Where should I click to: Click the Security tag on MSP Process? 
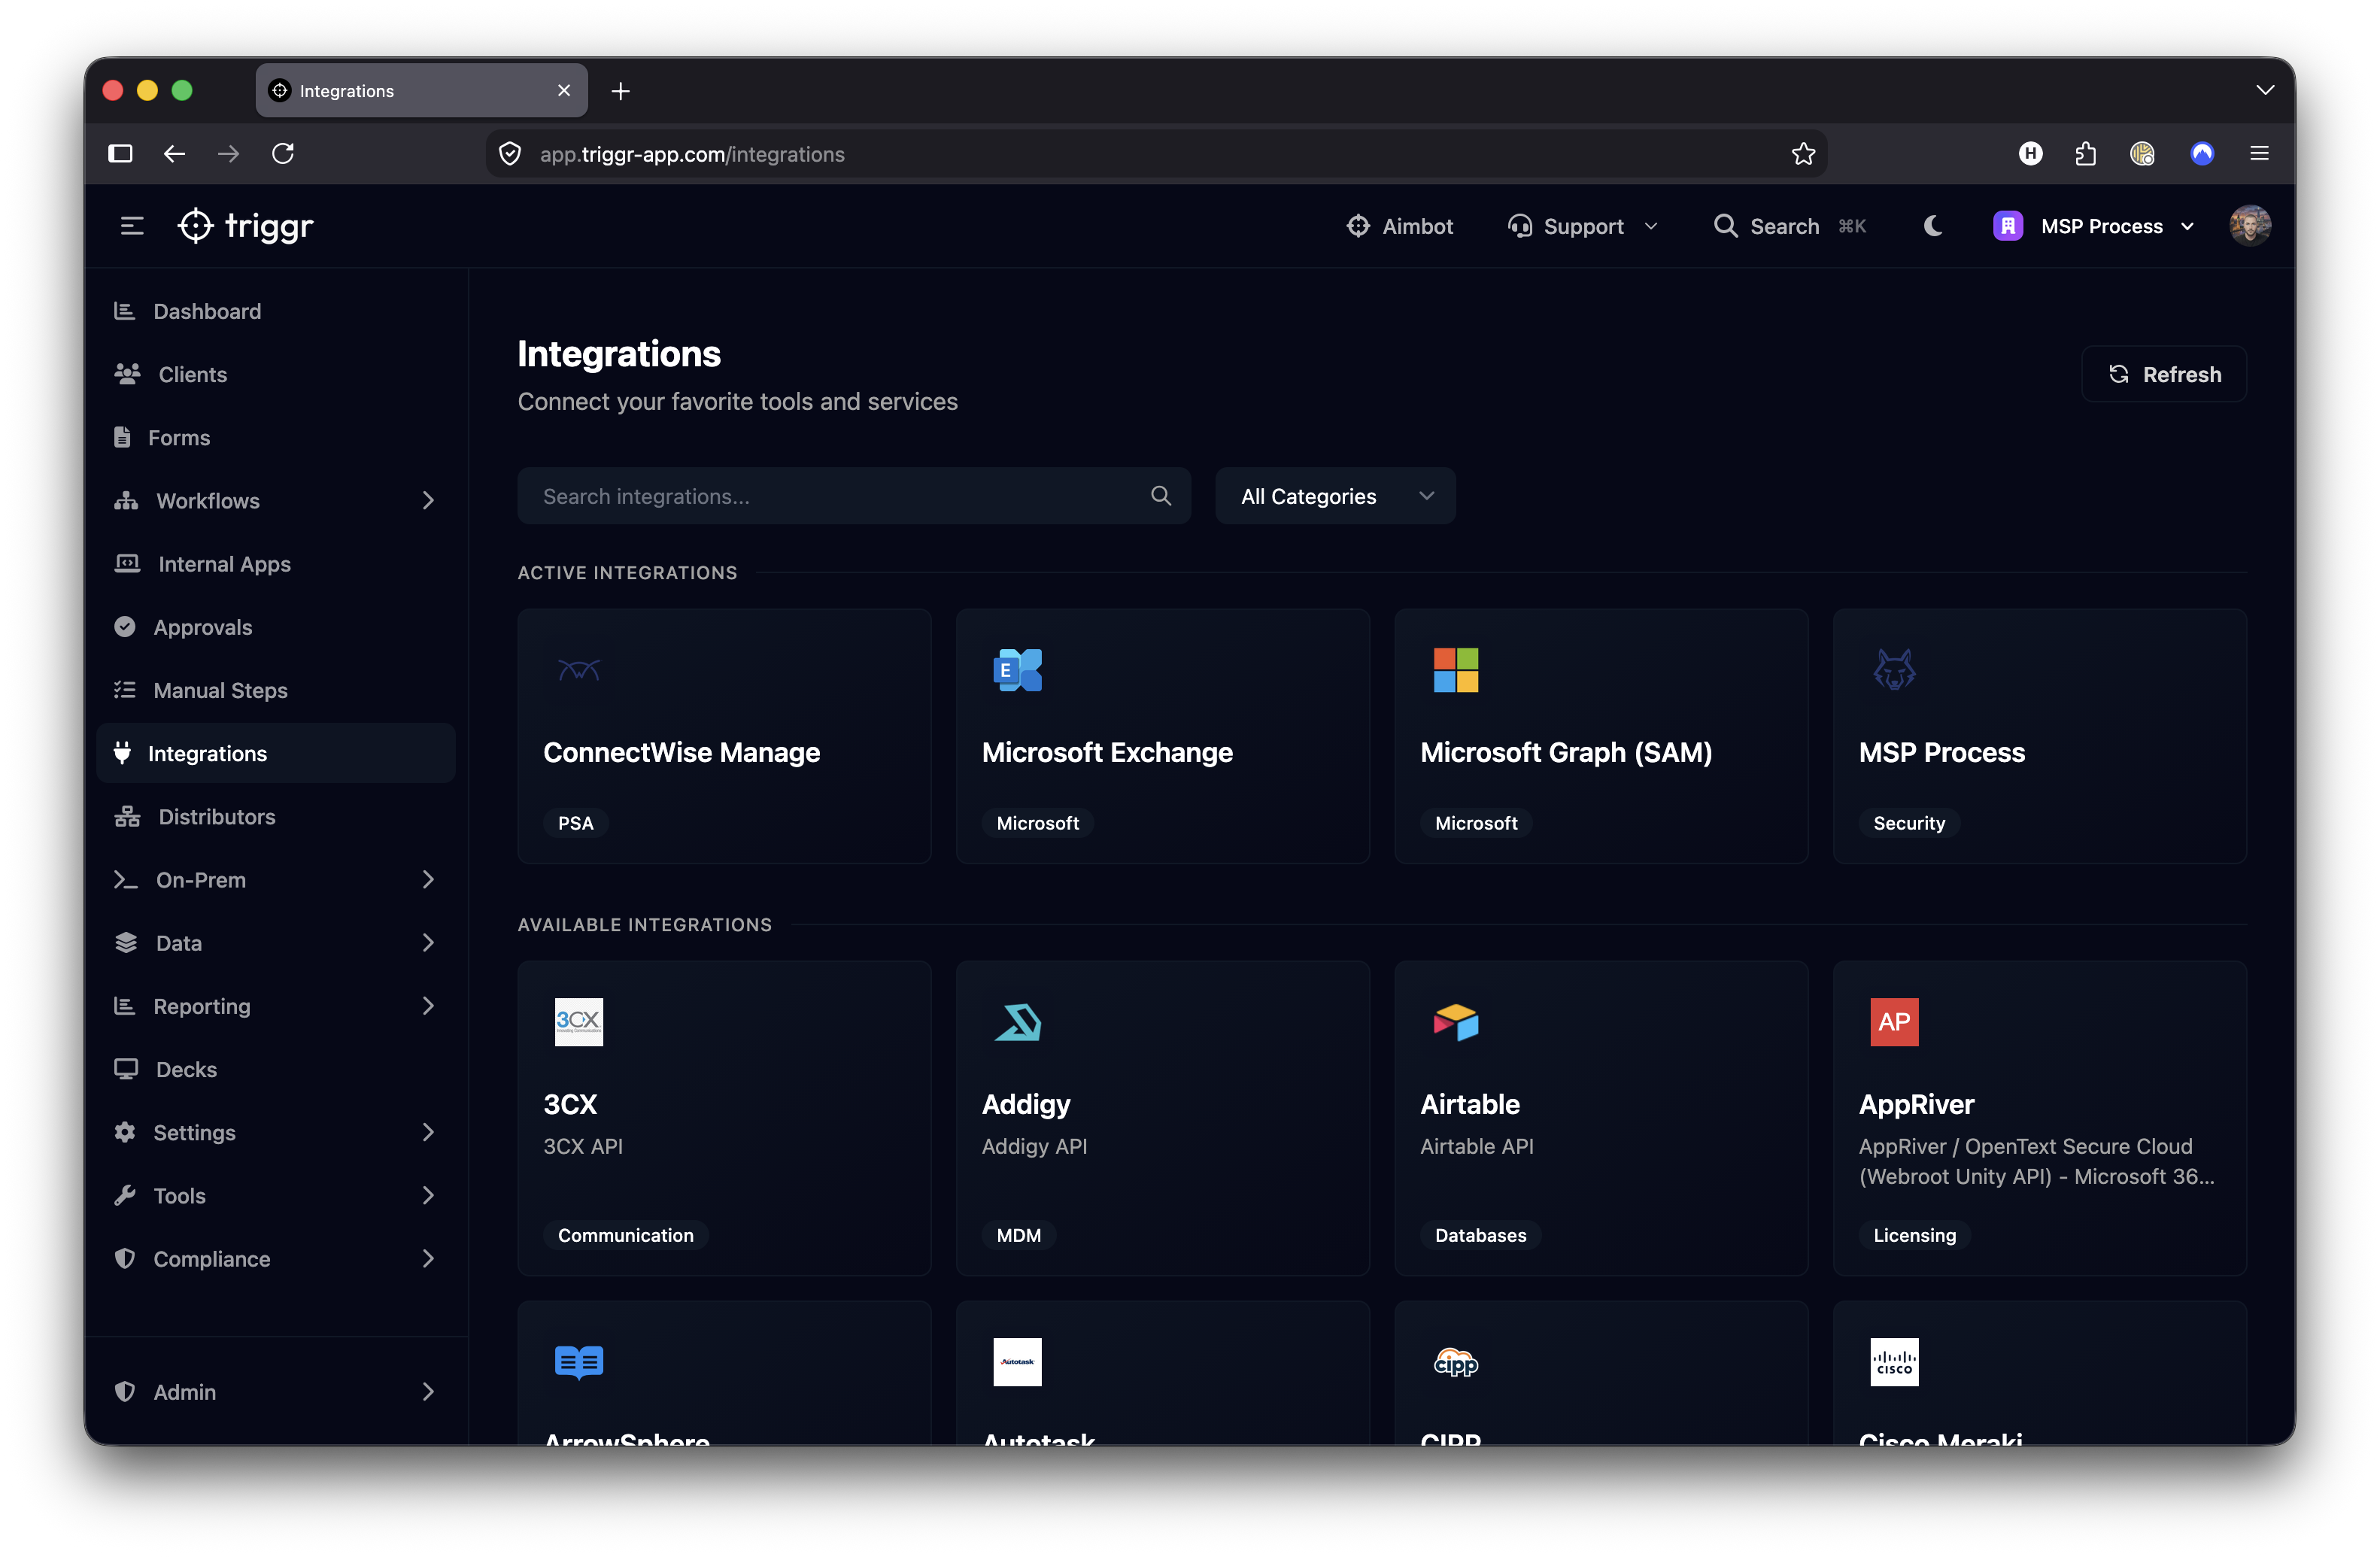click(1909, 823)
